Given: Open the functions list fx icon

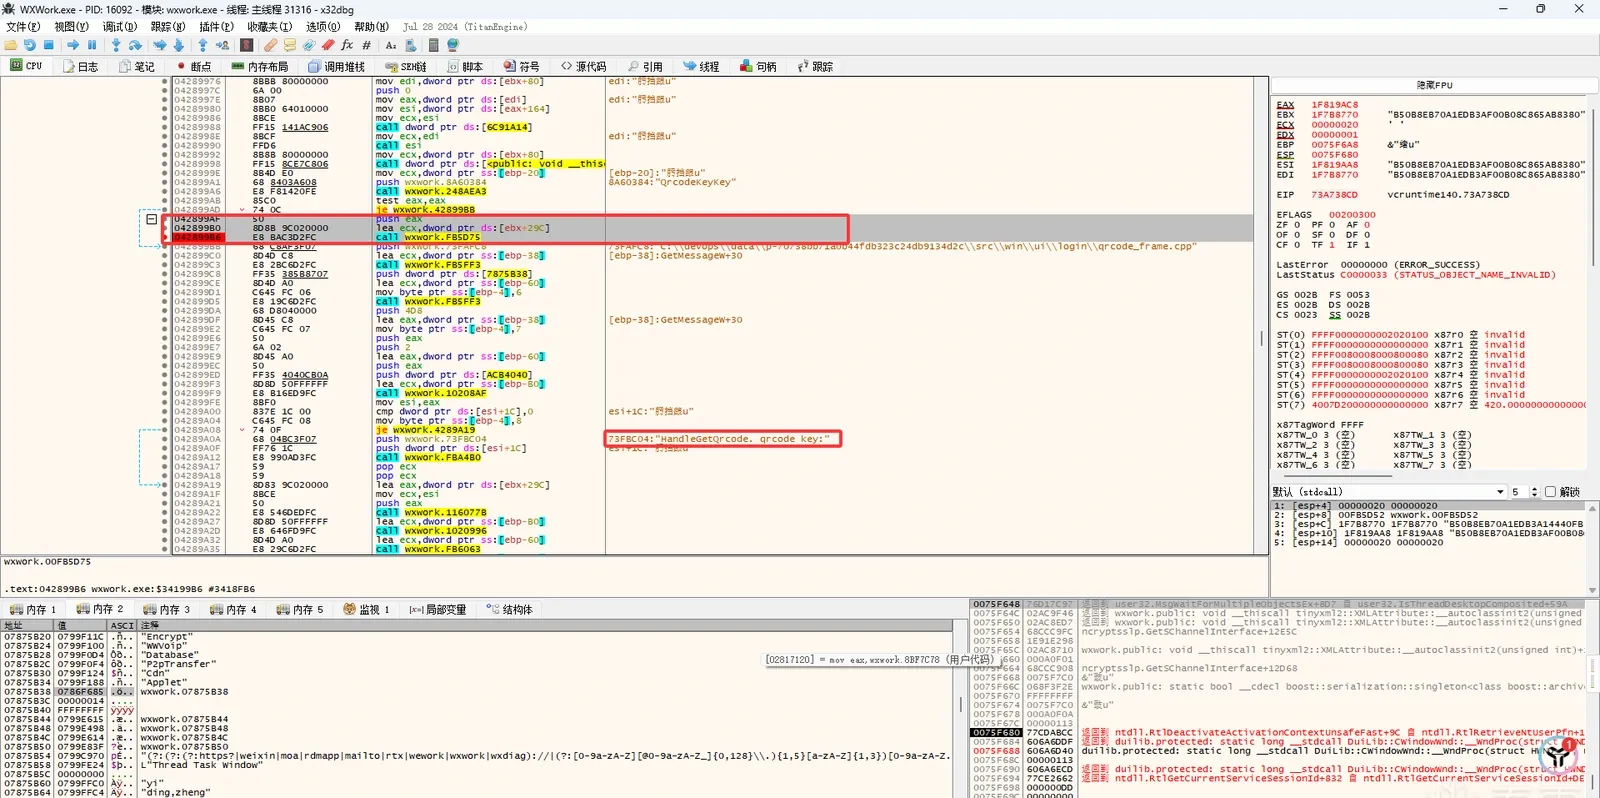Looking at the screenshot, I should click(347, 45).
